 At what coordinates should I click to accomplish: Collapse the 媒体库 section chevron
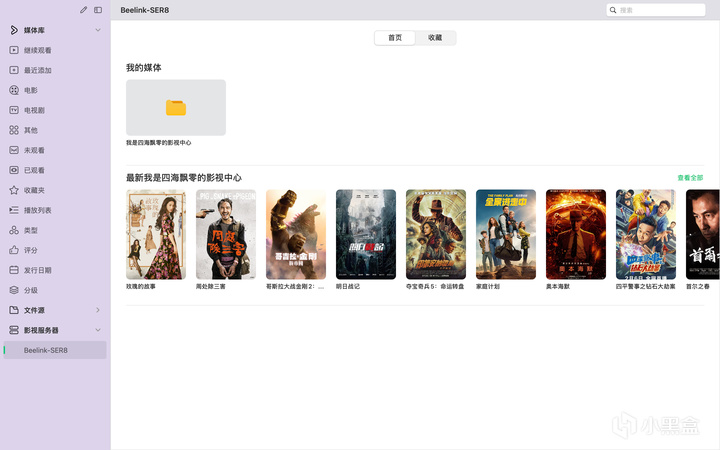click(x=98, y=30)
